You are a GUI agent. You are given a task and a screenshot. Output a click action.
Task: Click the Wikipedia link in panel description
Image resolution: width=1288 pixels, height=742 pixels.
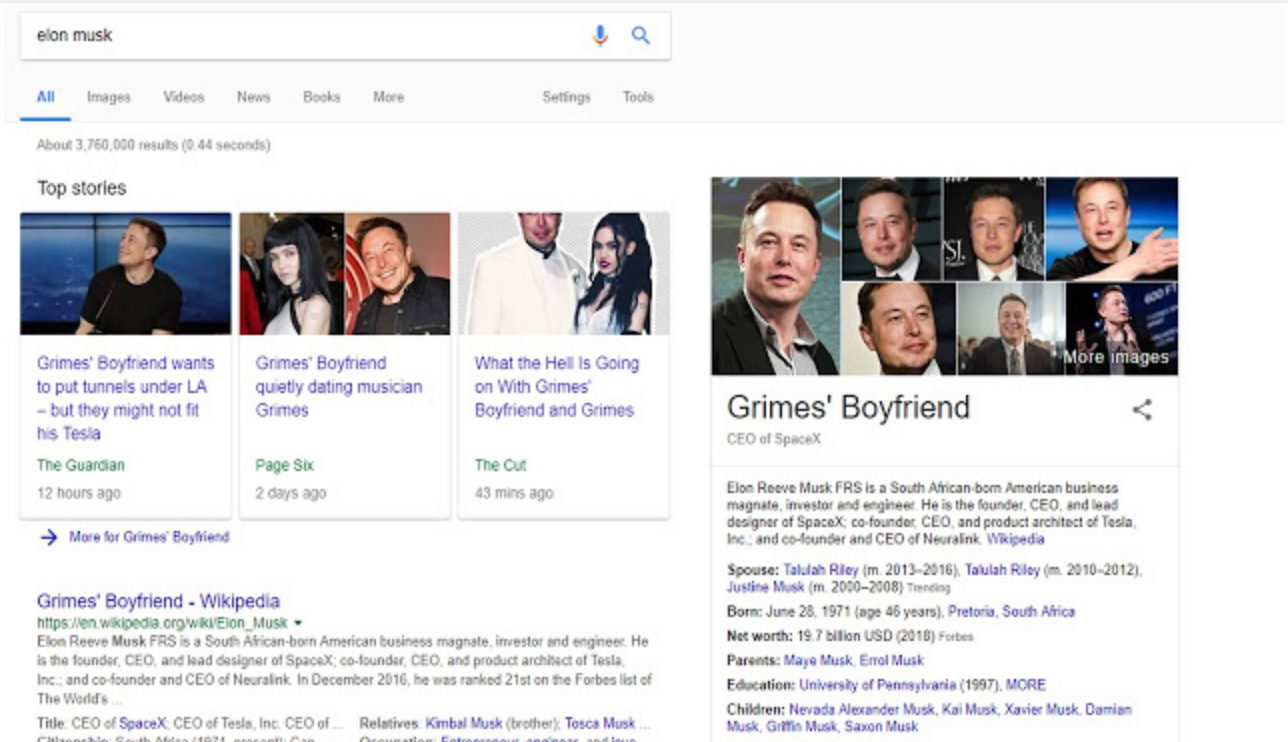1015,539
